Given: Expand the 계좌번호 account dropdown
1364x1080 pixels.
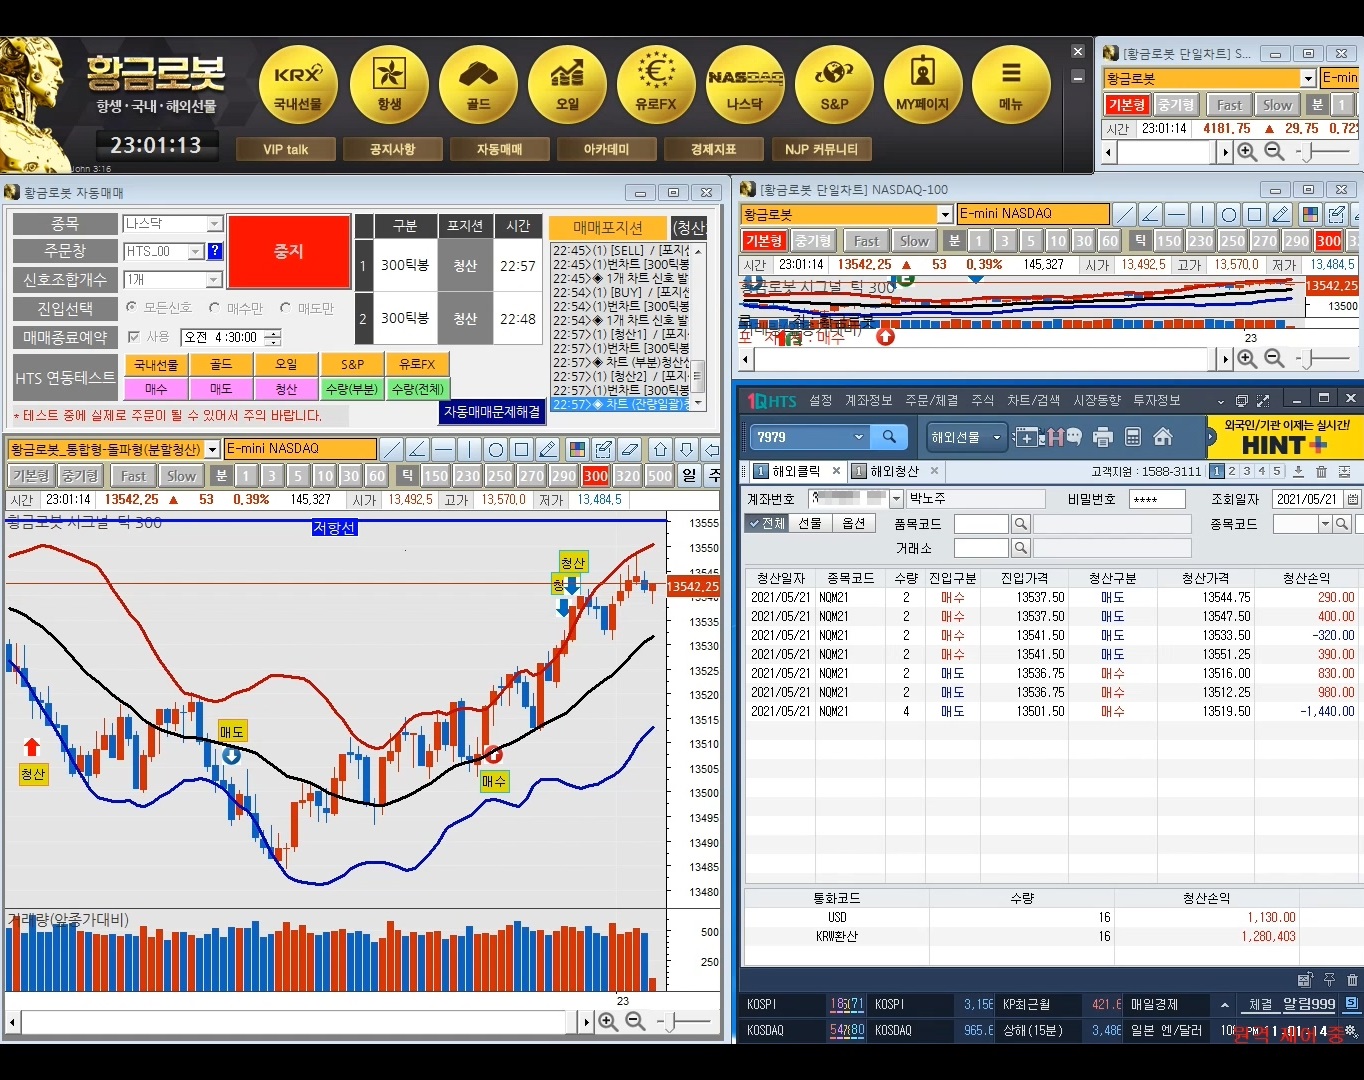Looking at the screenshot, I should pyautogui.click(x=896, y=499).
